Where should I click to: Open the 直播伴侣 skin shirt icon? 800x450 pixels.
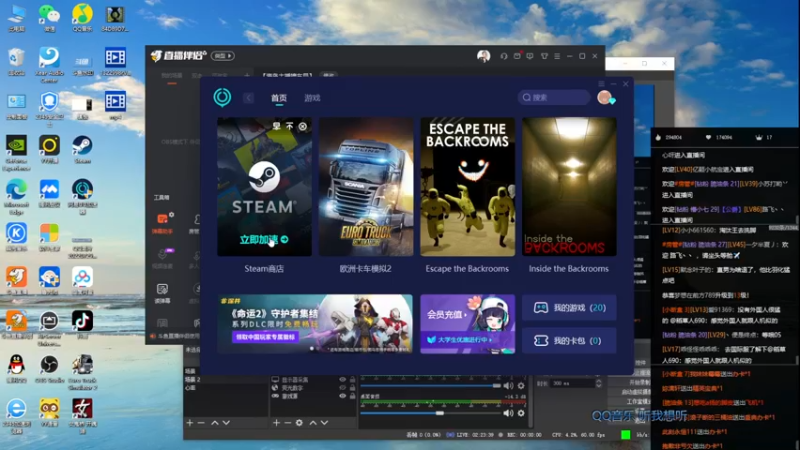[544, 56]
